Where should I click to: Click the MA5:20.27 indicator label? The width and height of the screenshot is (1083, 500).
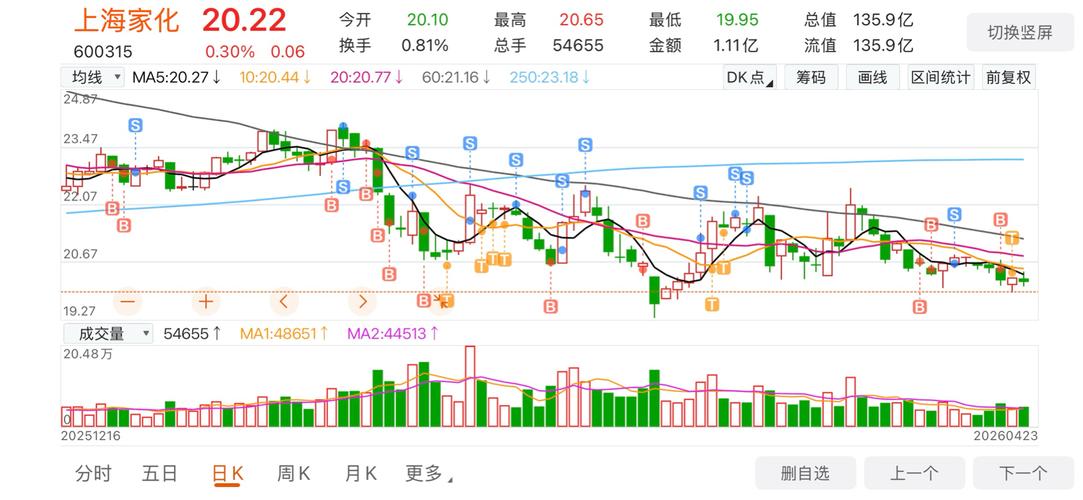click(177, 77)
